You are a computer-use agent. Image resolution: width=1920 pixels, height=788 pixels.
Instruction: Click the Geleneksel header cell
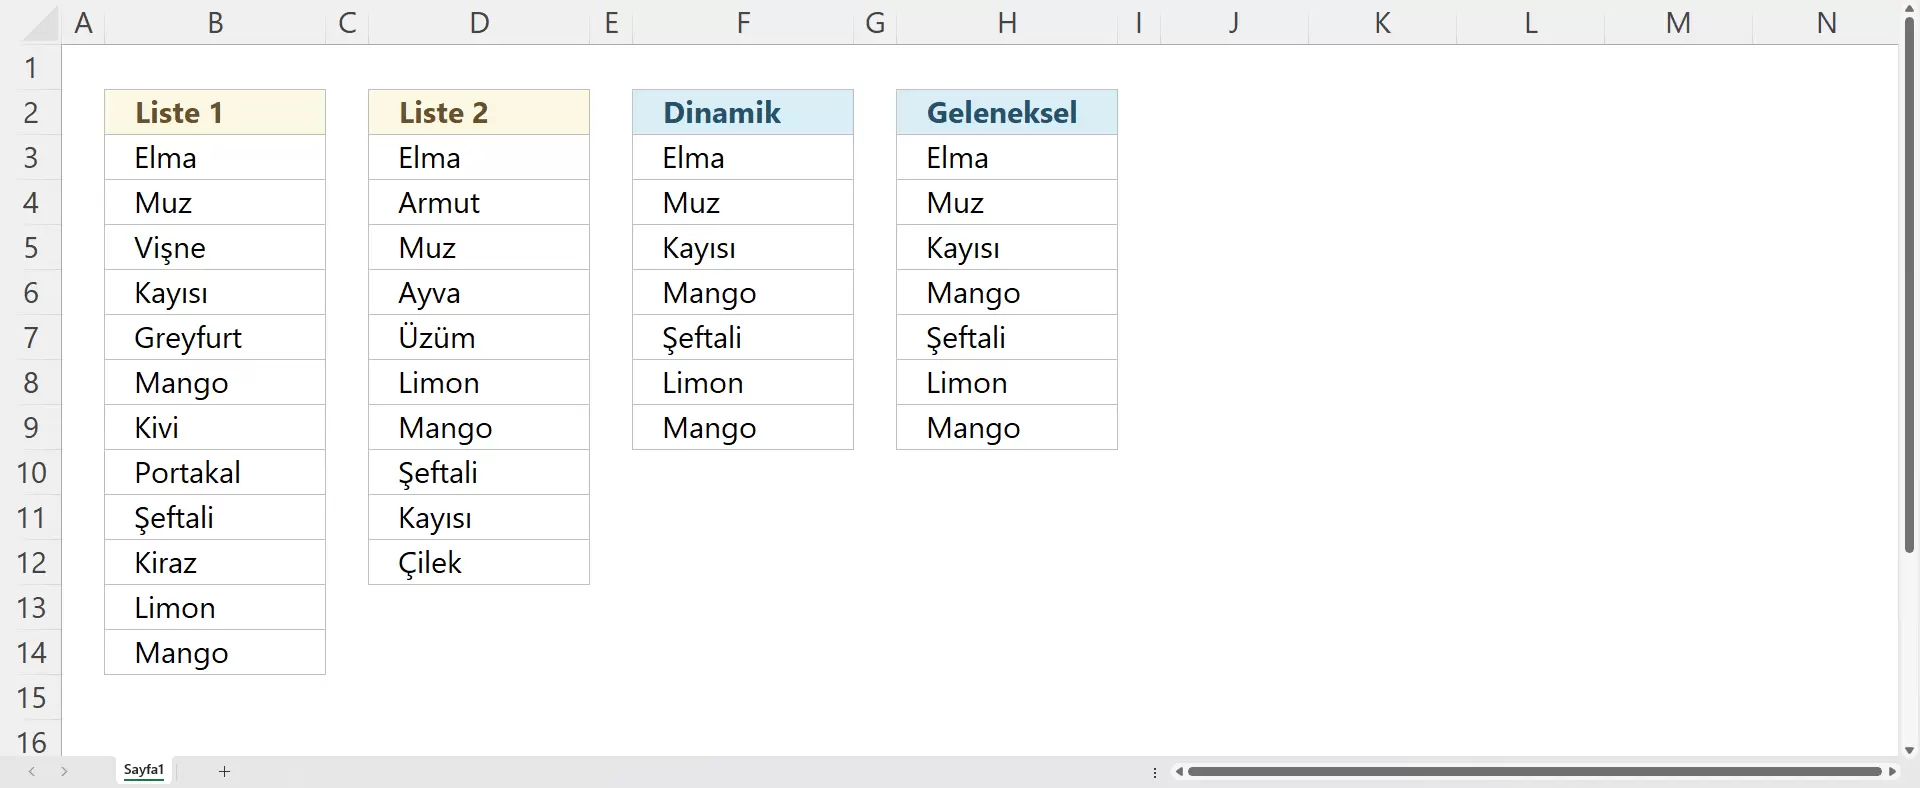1007,112
